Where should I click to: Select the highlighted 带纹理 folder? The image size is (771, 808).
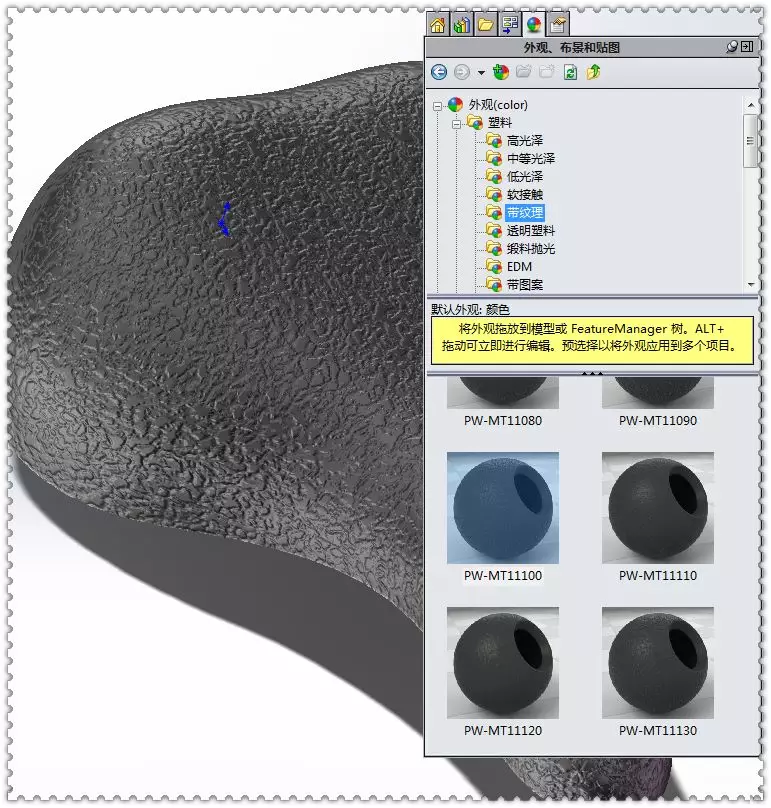click(x=525, y=213)
